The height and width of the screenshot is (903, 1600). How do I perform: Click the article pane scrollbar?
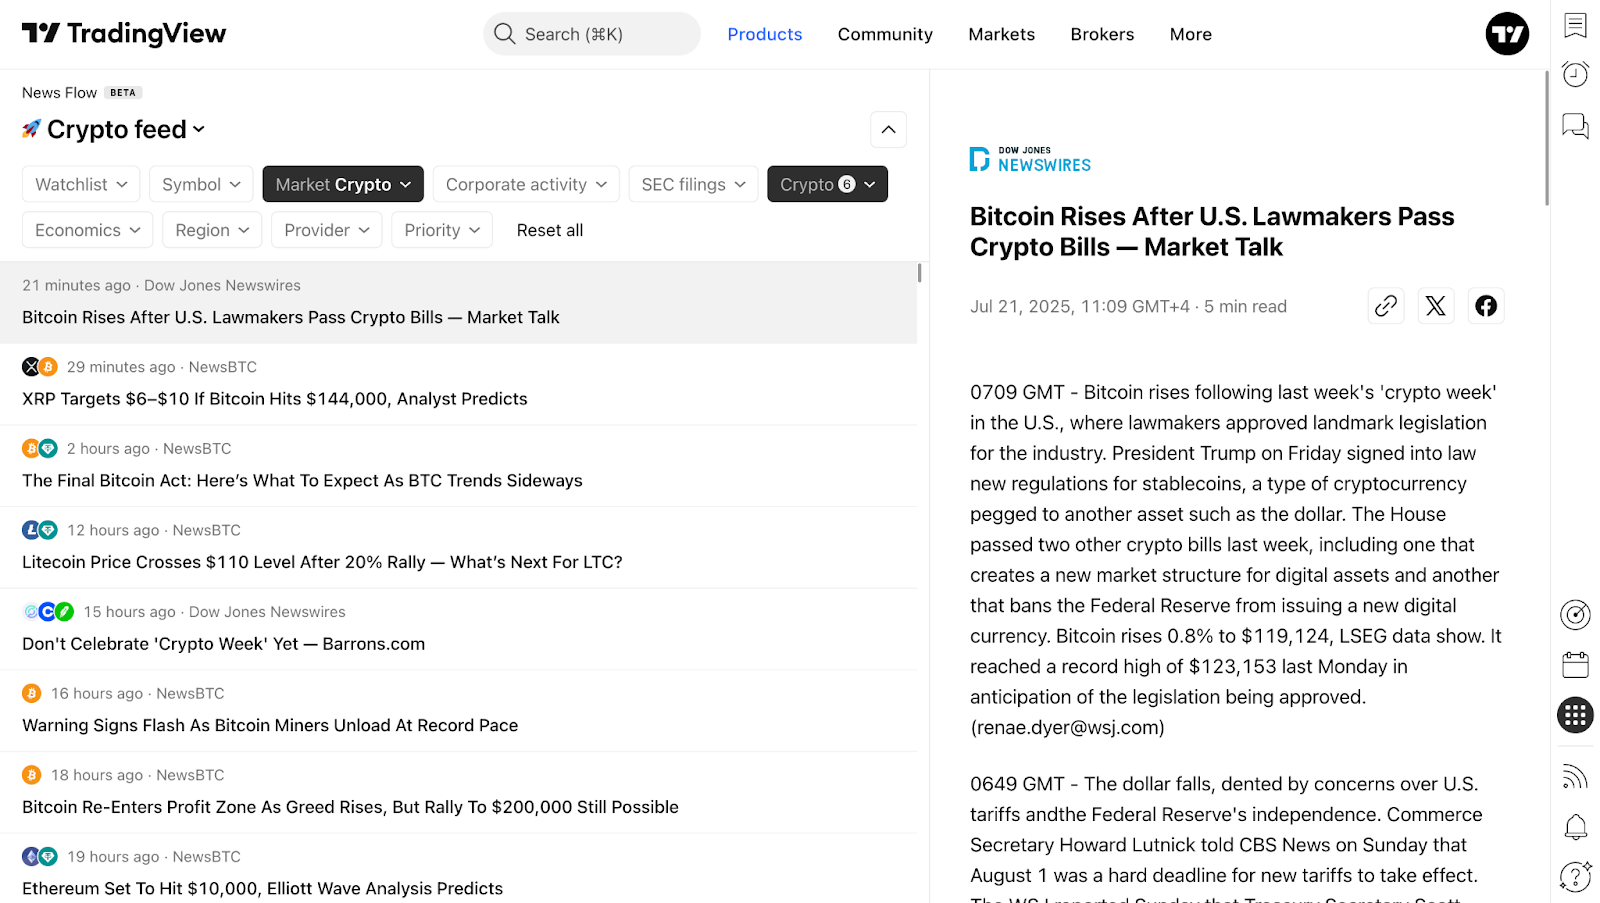tap(1546, 138)
